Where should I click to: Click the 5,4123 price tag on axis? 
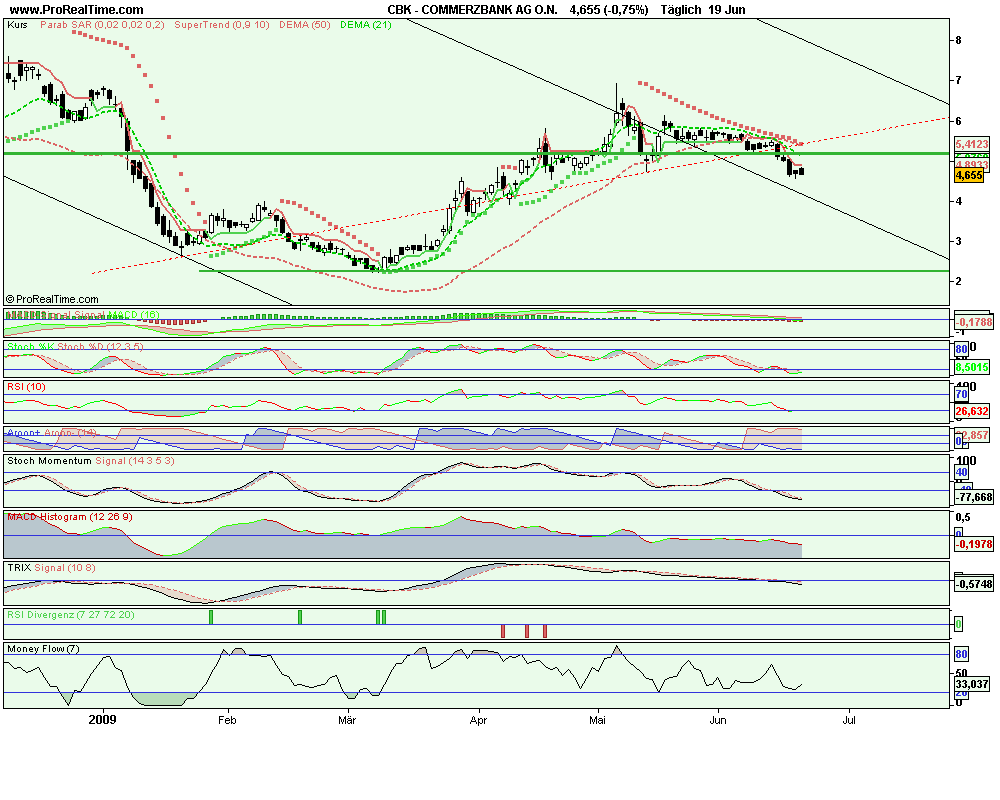pyautogui.click(x=972, y=144)
